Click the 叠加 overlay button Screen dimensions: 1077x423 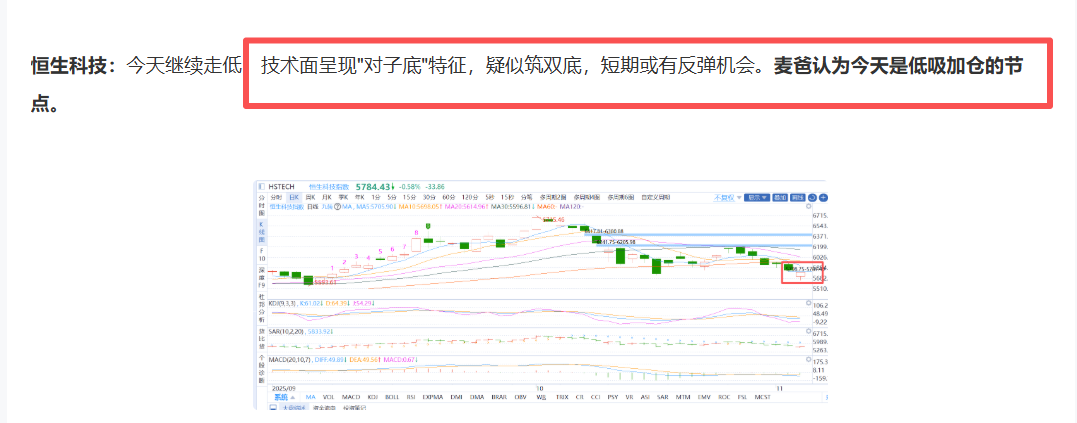point(780,198)
